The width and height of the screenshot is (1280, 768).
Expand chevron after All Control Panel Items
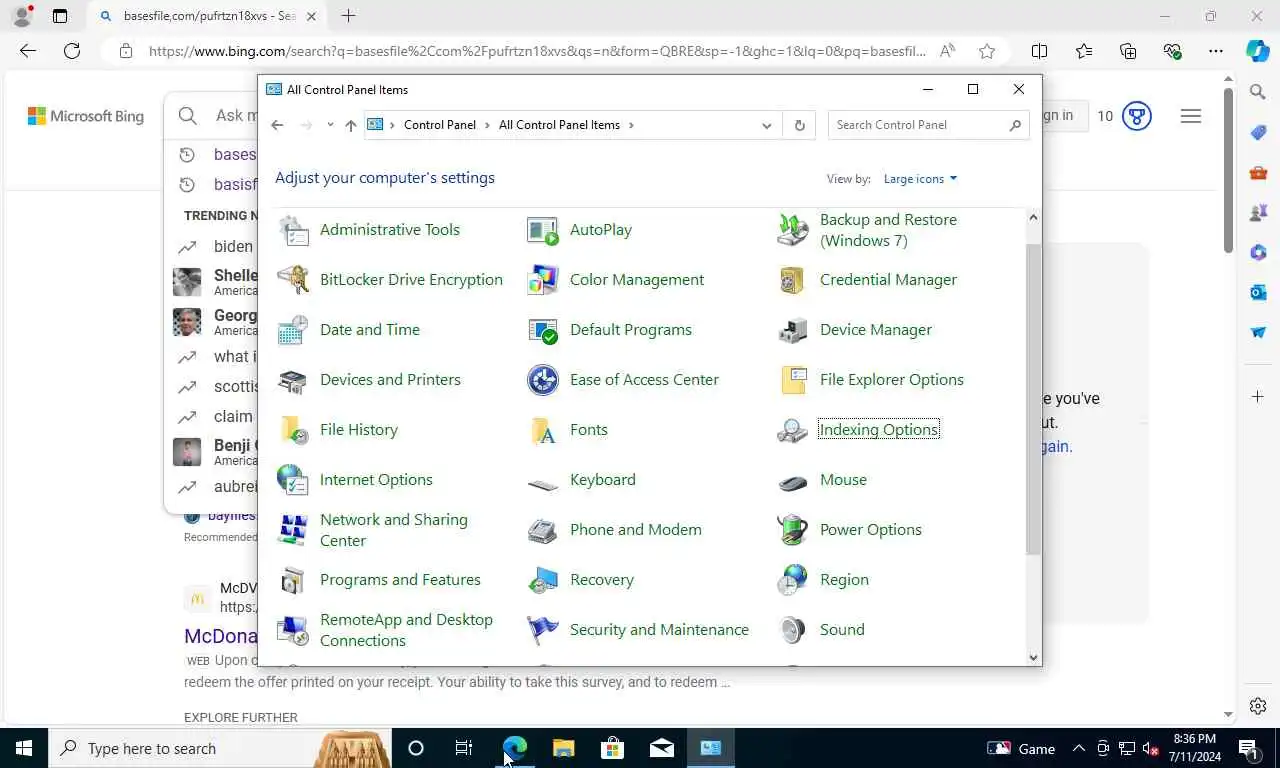tap(631, 125)
